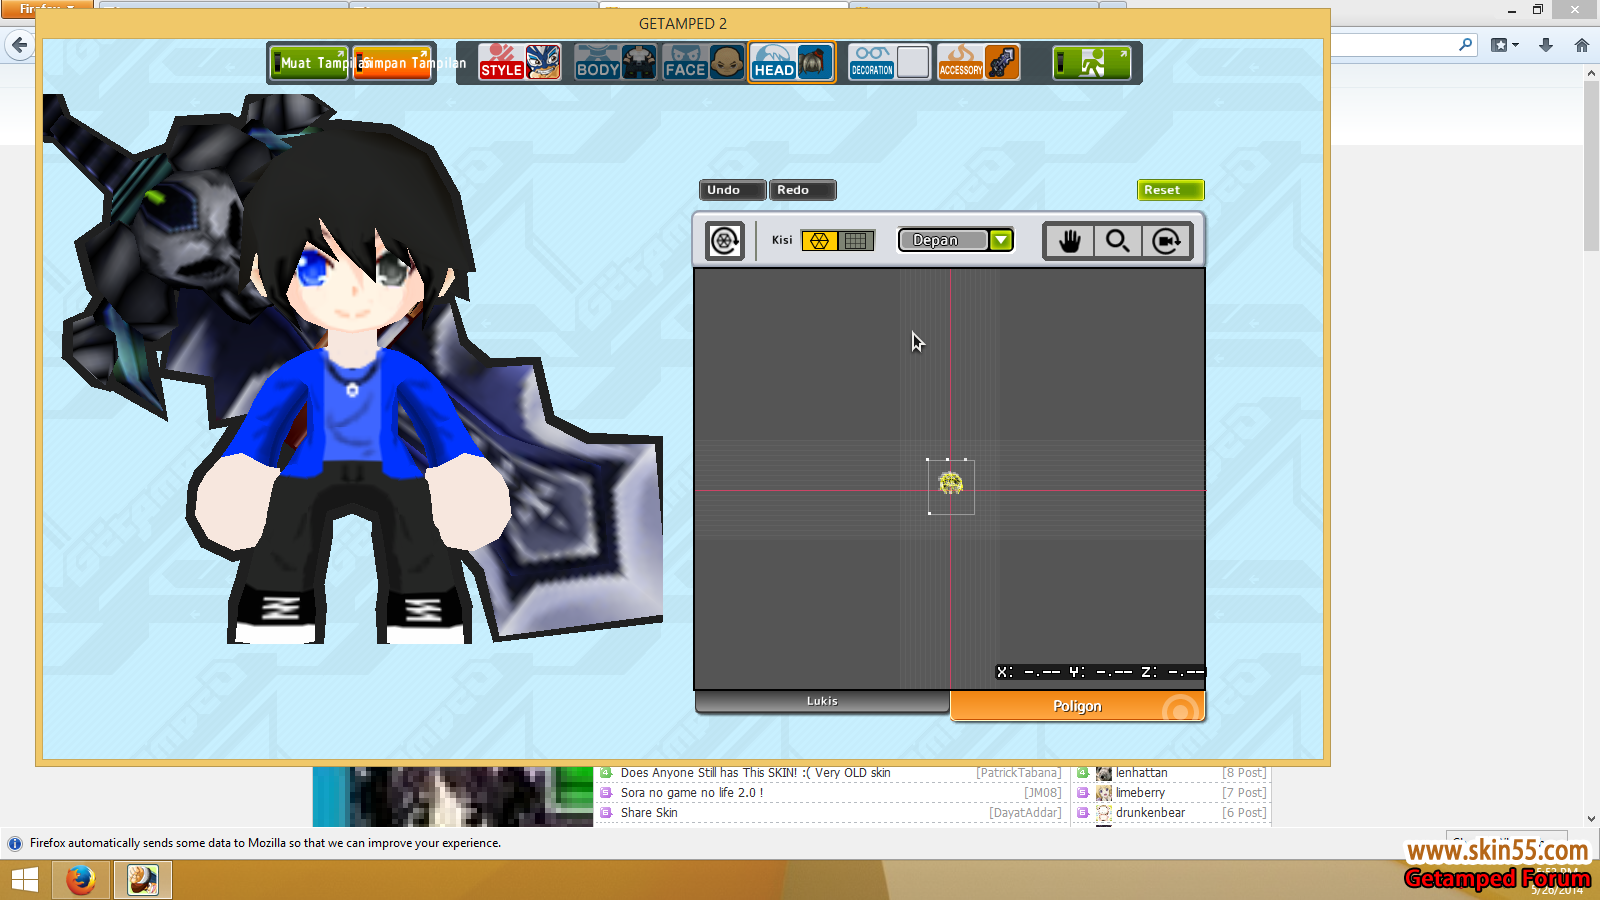This screenshot has height=900, width=1600.
Task: Click the green Reset button
Action: pos(1170,190)
